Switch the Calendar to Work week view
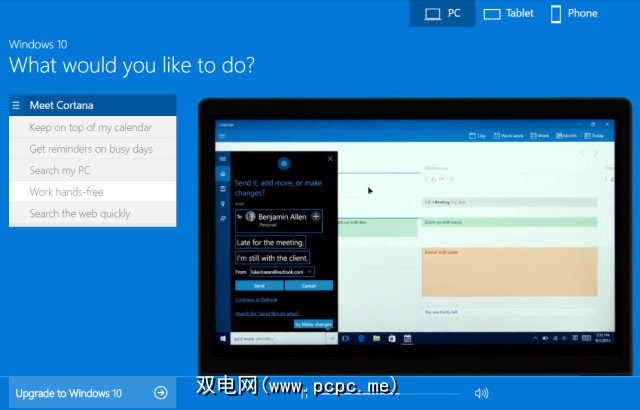Screen dimensions: 640x410 coord(509,136)
